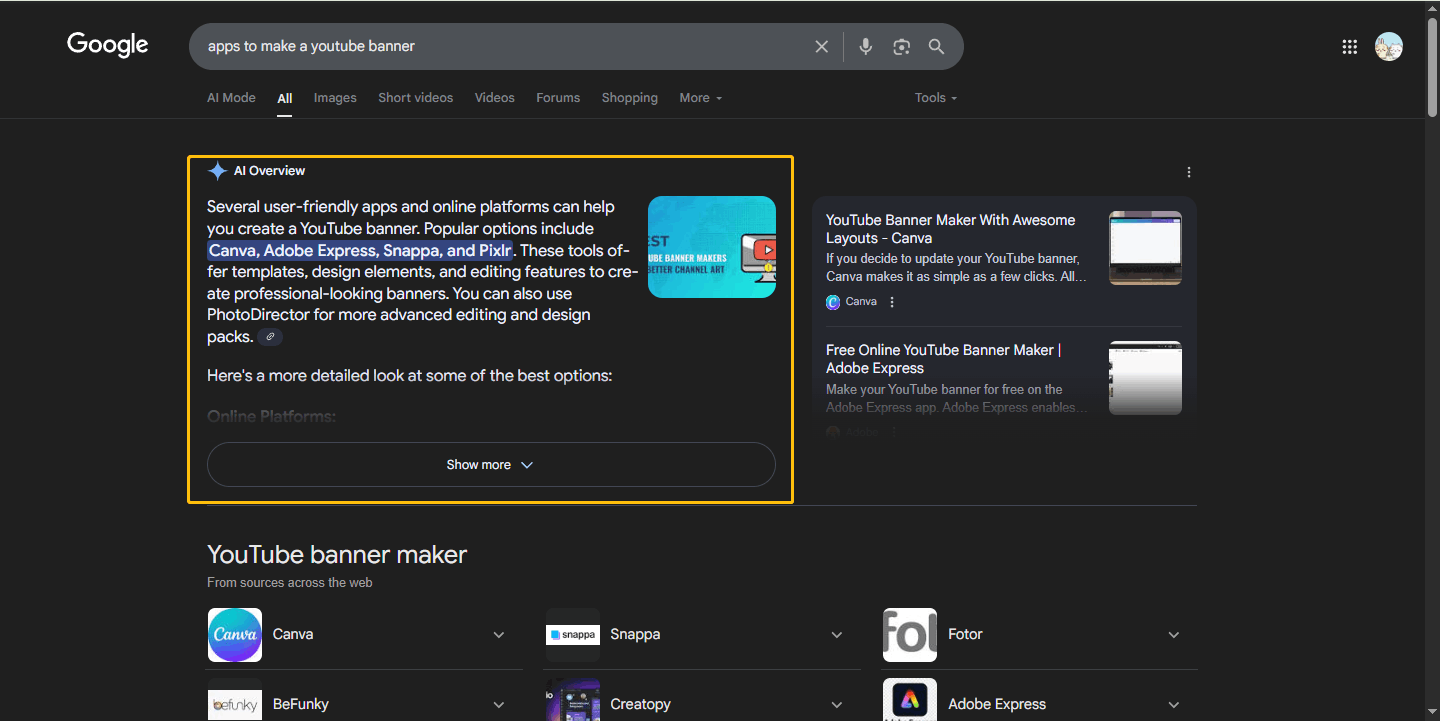Expand the Canva row chevron
The image size is (1440, 721).
click(x=499, y=635)
